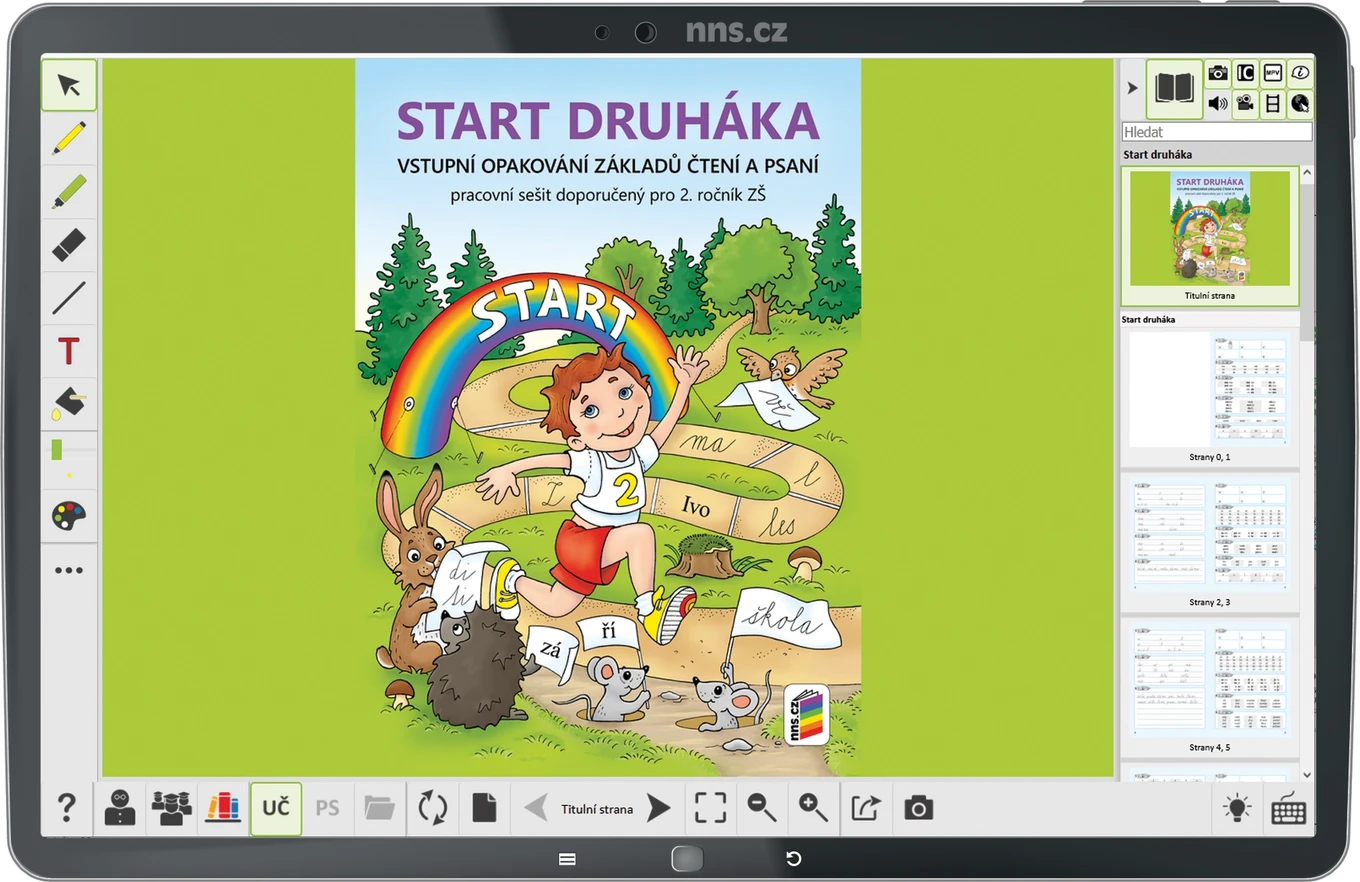This screenshot has width=1360, height=882.
Task: Toggle the light bulb hints button
Action: (1237, 808)
